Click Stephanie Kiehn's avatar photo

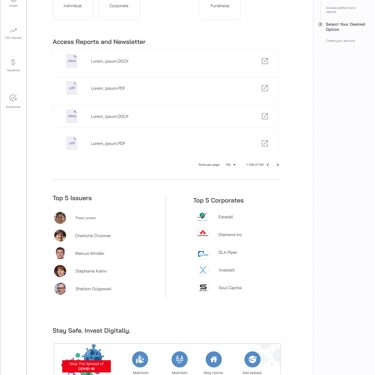point(60,271)
